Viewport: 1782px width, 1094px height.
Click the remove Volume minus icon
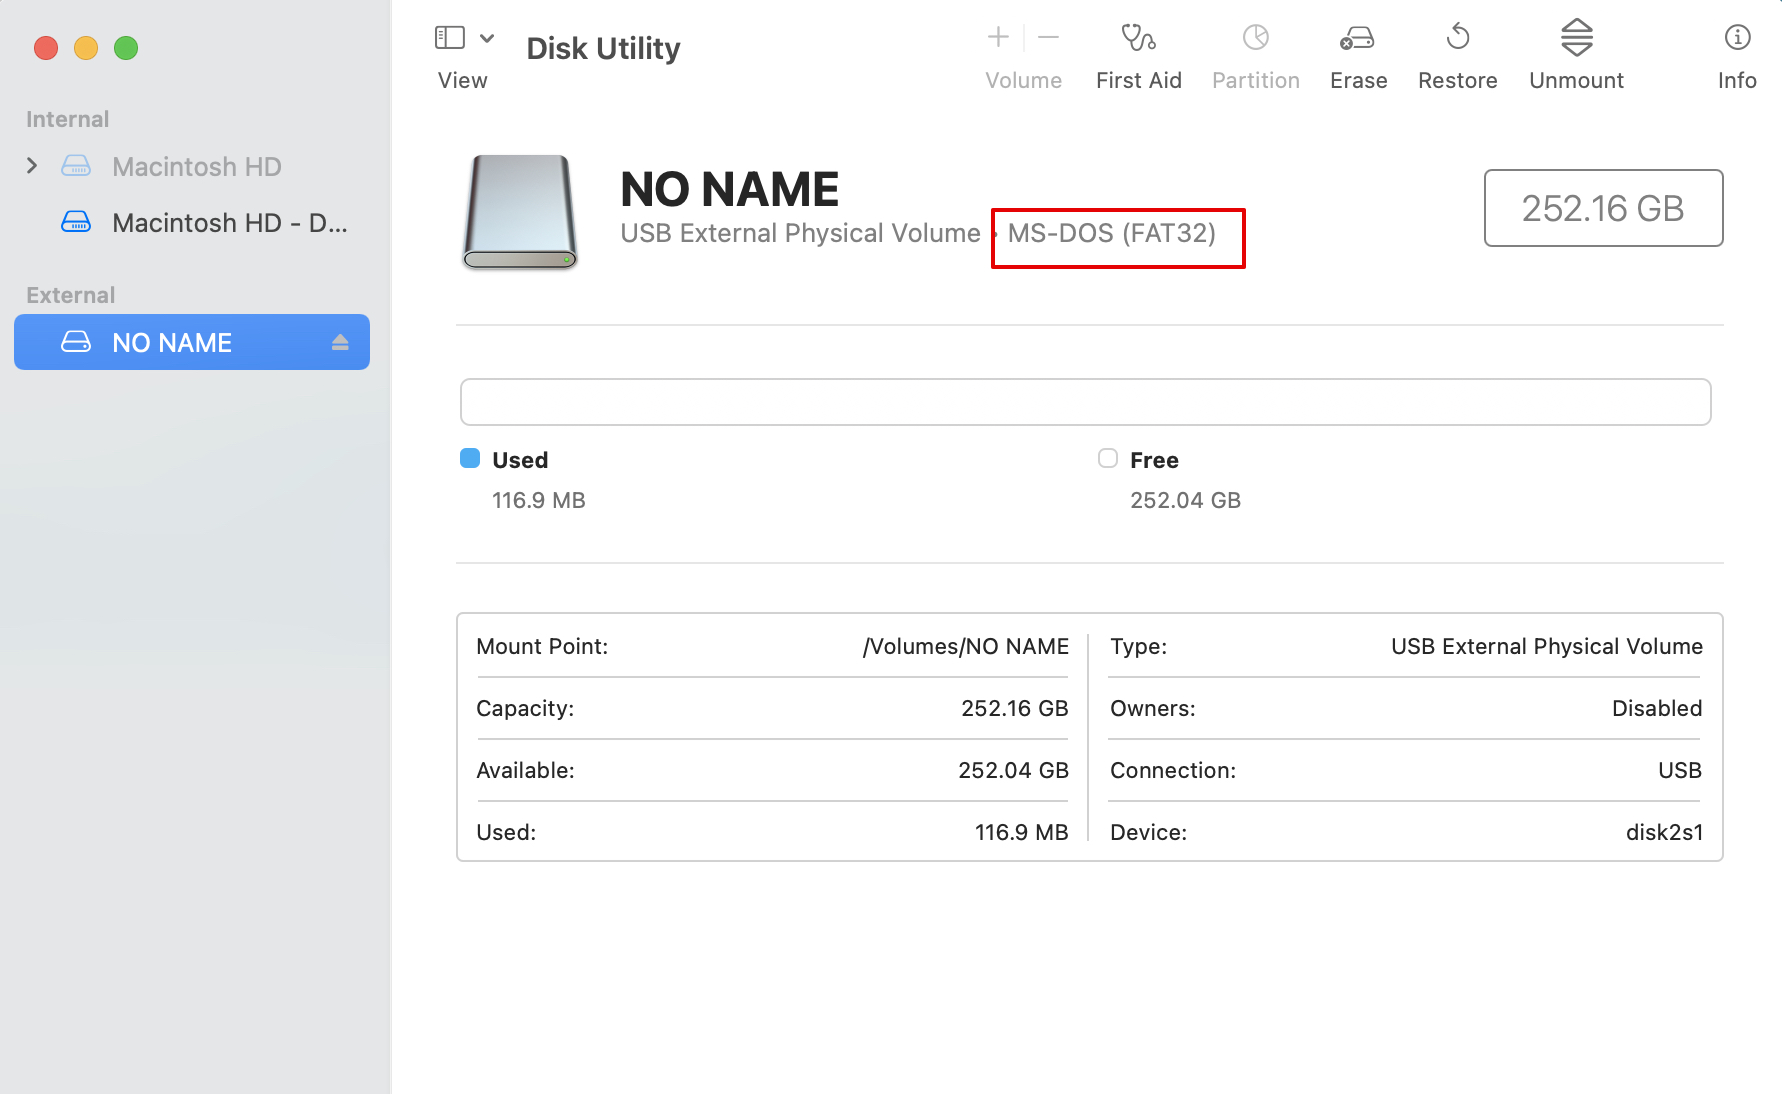tap(1048, 38)
